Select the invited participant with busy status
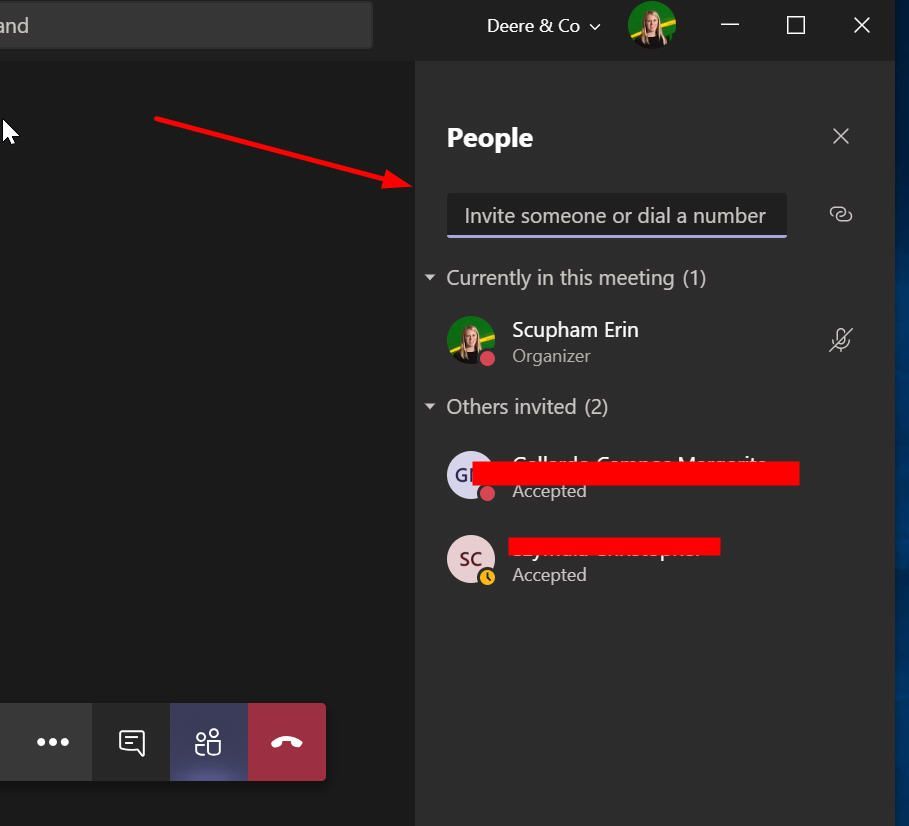Screen dimensions: 909x826 pos(650,476)
